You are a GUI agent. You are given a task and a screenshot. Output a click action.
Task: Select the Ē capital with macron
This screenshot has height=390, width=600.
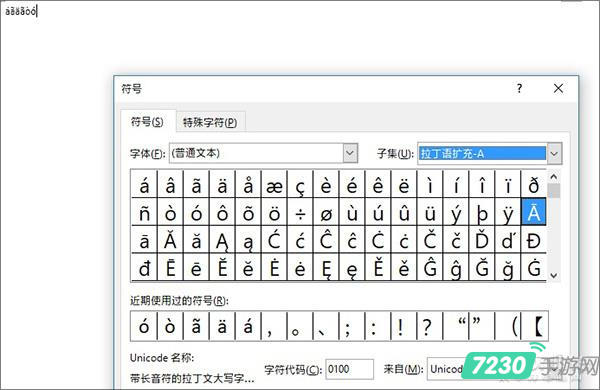click(170, 267)
